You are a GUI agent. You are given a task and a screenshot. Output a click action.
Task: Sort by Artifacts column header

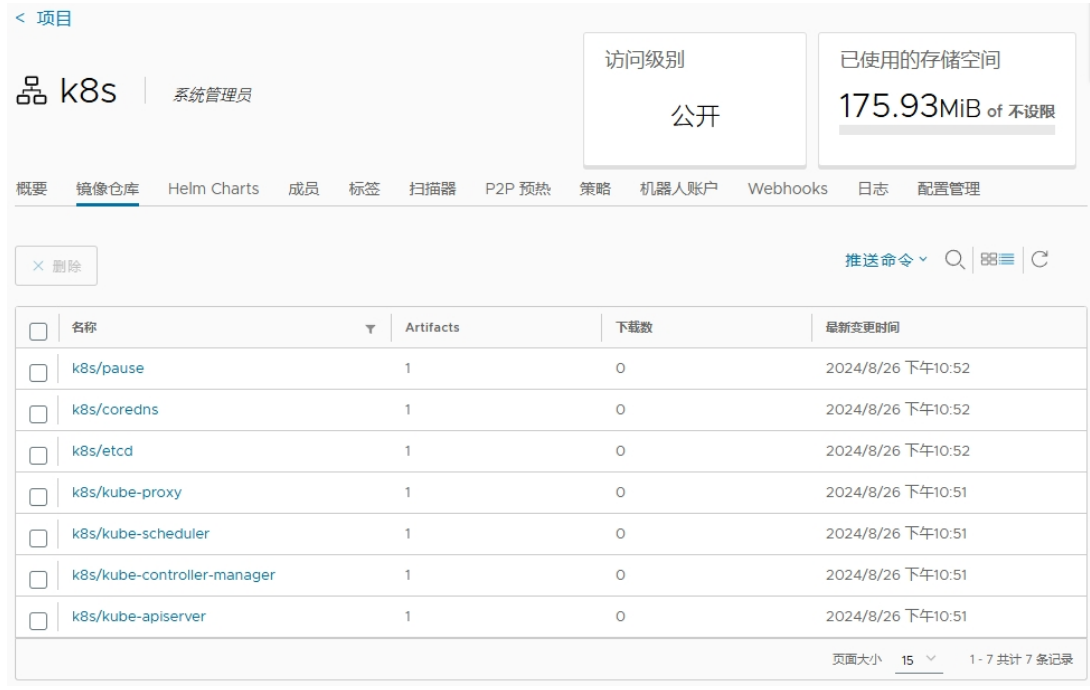point(432,327)
